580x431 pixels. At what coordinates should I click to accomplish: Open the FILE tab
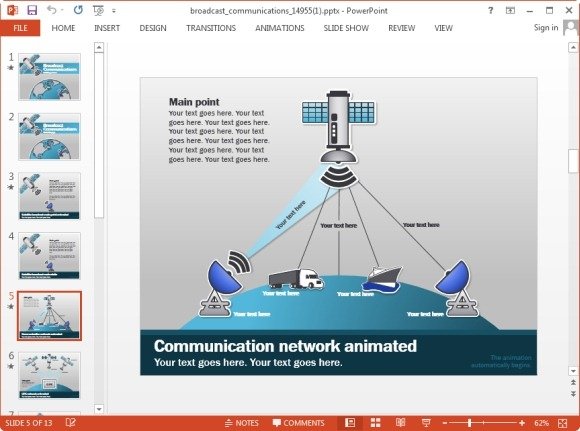point(20,28)
